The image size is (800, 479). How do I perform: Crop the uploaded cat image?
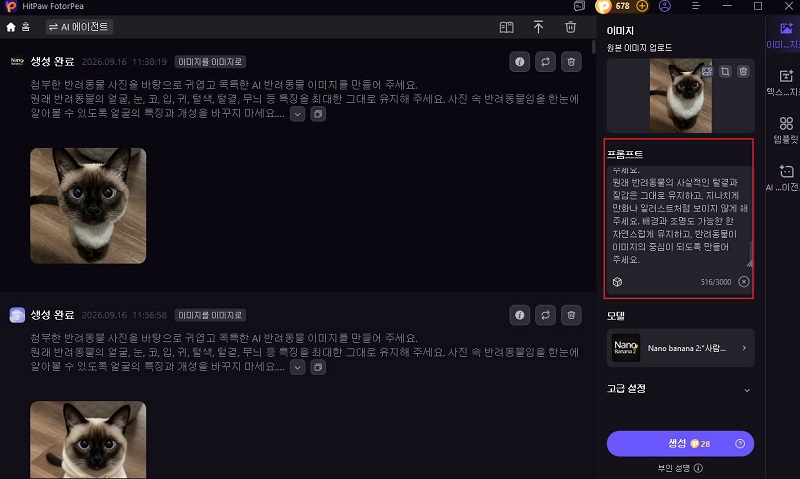tap(725, 71)
